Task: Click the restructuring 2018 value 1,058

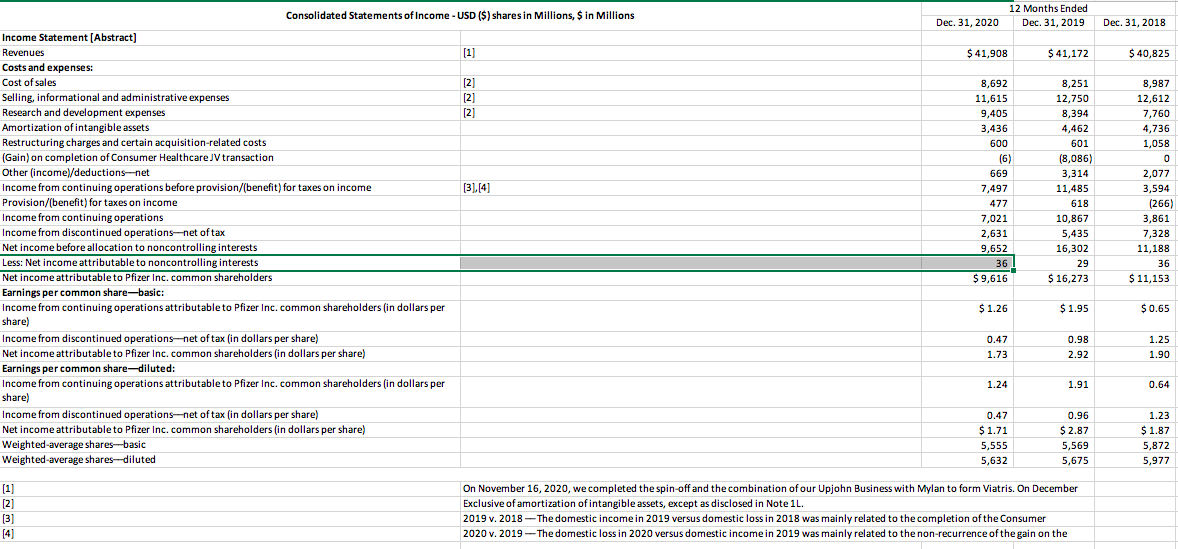Action: tap(1155, 143)
